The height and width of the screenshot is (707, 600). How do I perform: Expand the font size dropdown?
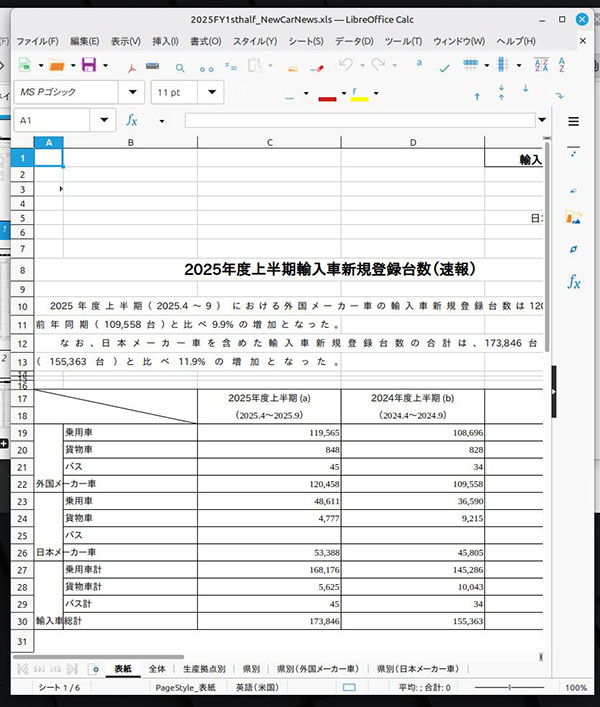pos(214,93)
